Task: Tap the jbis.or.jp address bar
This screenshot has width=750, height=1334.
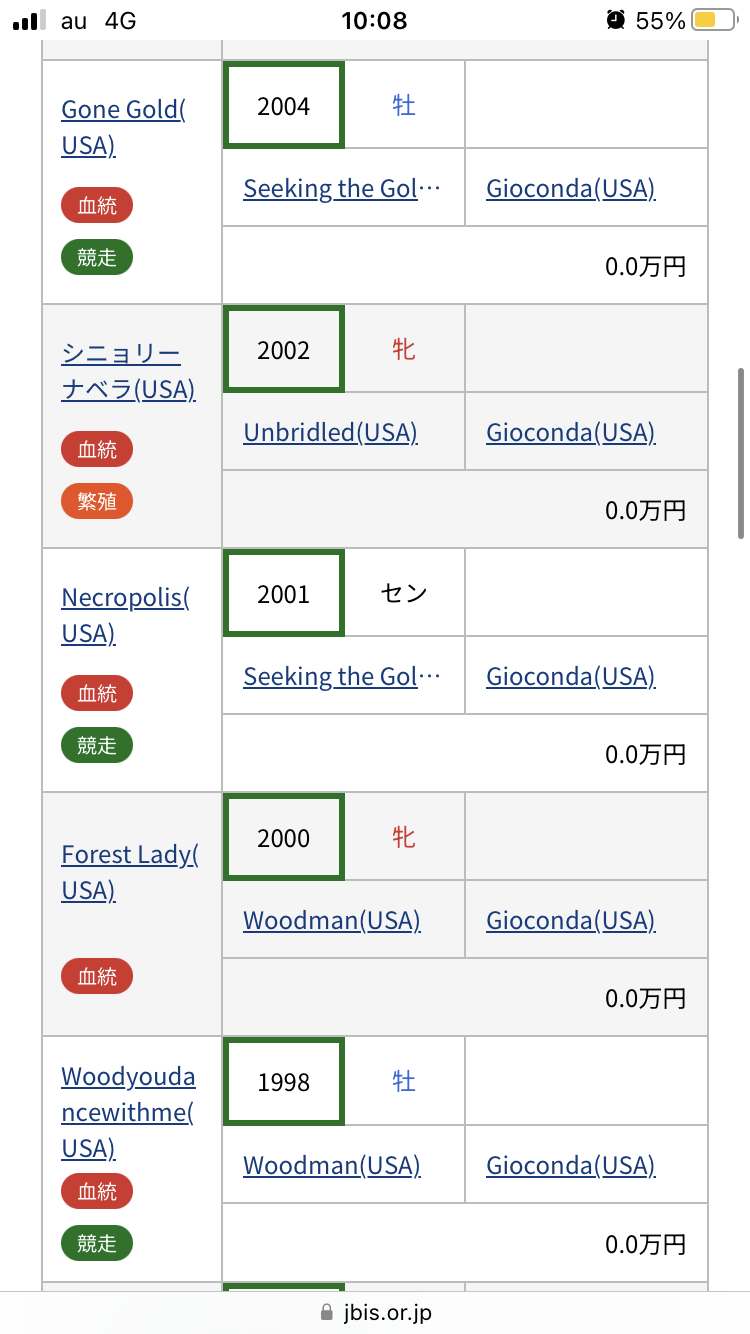Action: (x=375, y=1312)
